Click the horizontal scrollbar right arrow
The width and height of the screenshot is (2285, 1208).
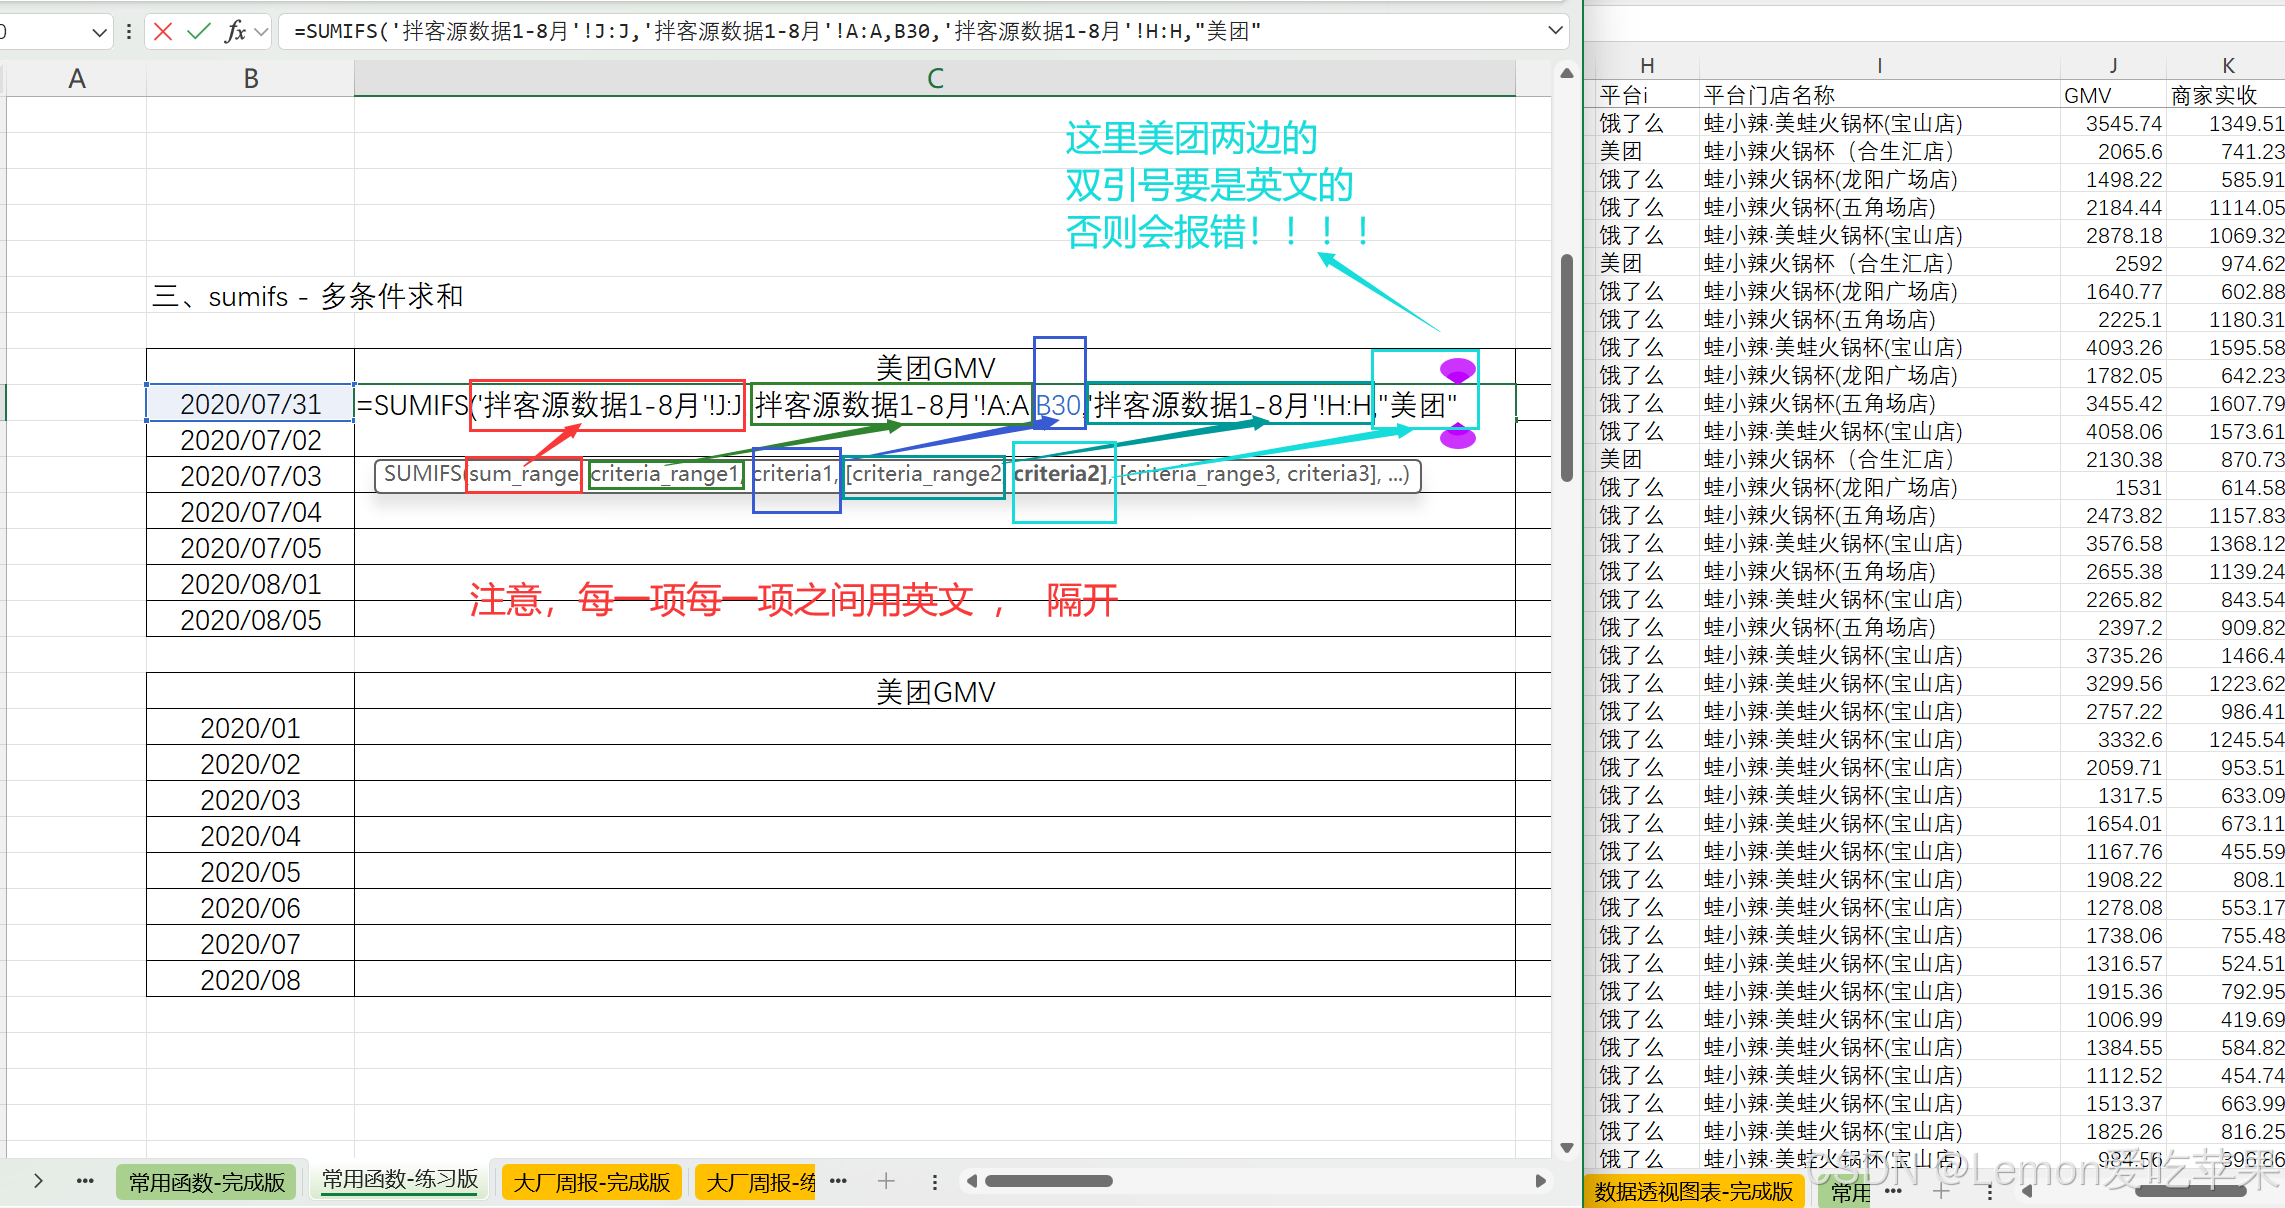point(1541,1181)
